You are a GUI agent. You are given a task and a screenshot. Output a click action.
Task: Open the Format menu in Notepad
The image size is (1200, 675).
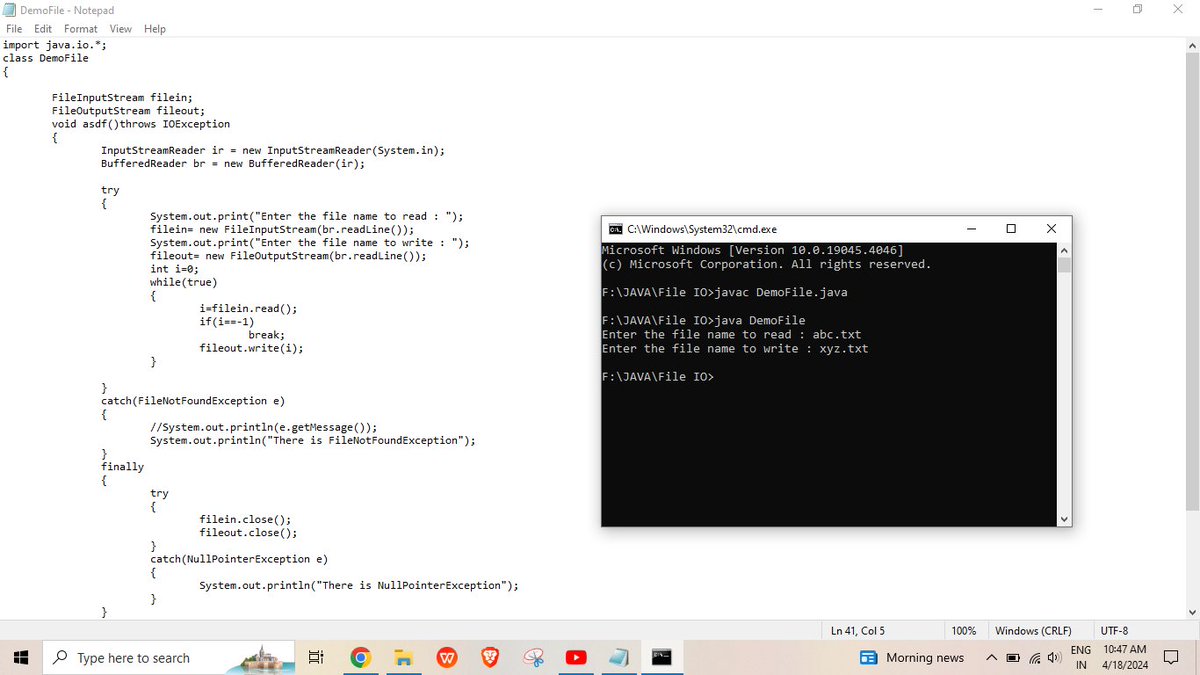[81, 29]
